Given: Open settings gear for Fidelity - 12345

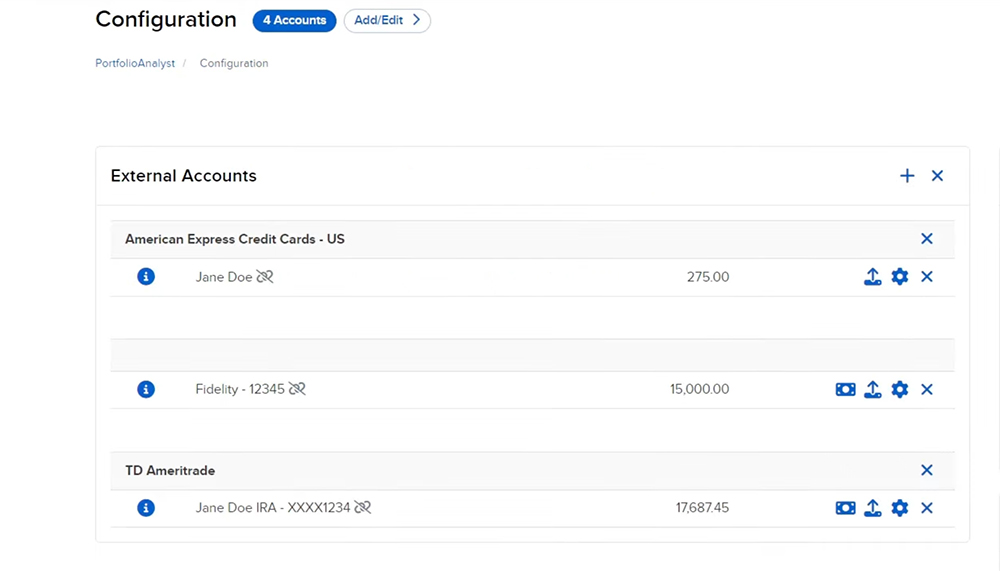Looking at the screenshot, I should pos(900,389).
